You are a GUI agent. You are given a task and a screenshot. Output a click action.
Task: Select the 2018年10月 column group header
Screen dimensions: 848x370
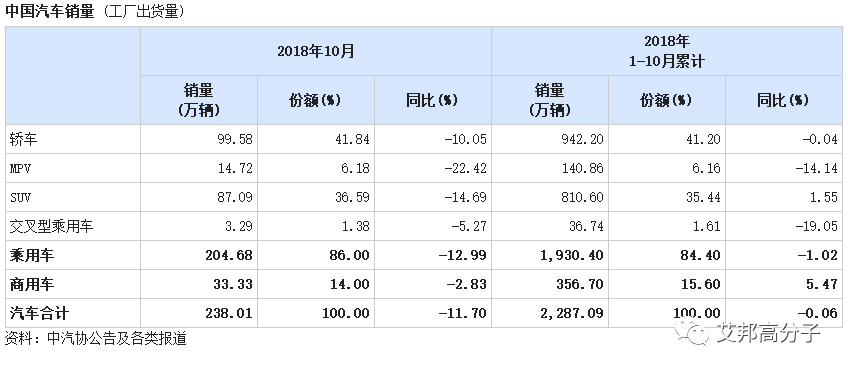click(316, 51)
